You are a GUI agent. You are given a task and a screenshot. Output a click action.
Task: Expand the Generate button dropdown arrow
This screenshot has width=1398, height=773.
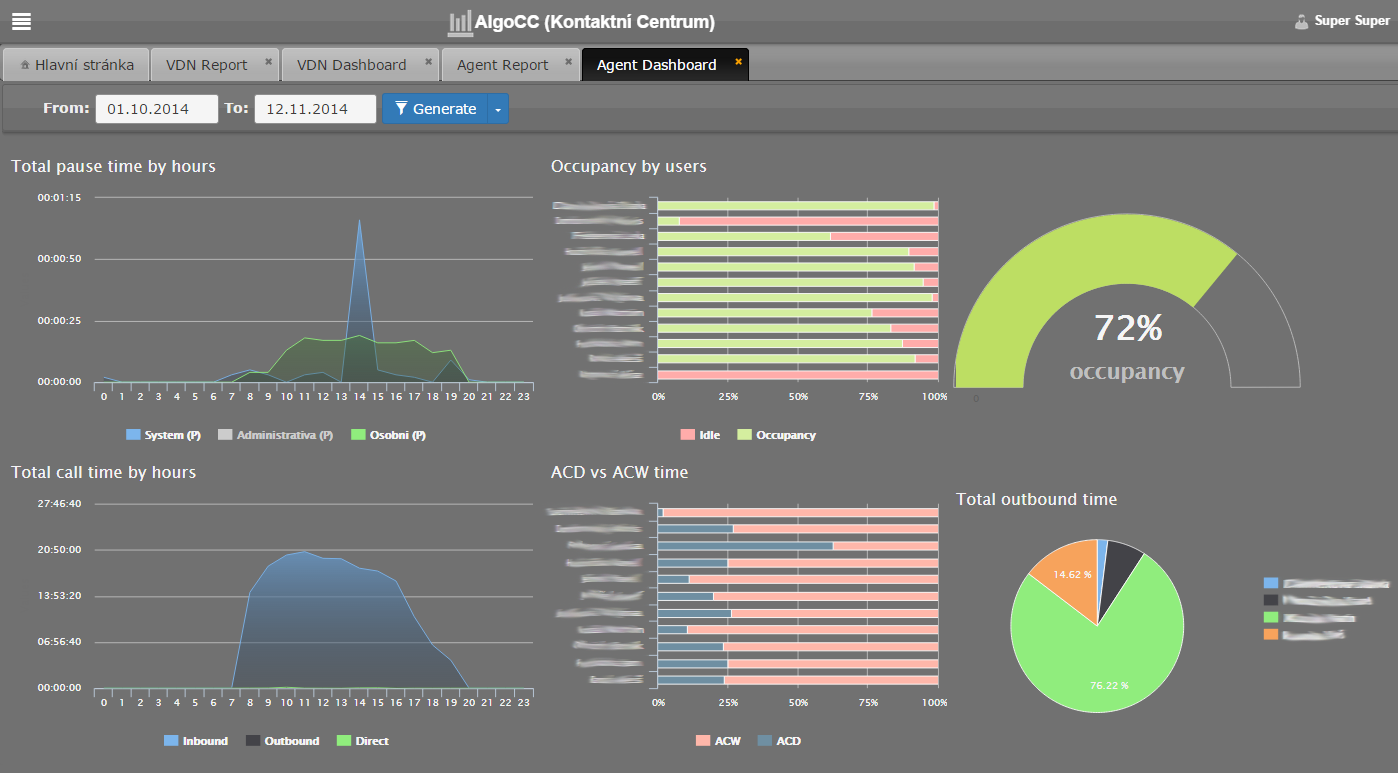point(498,109)
